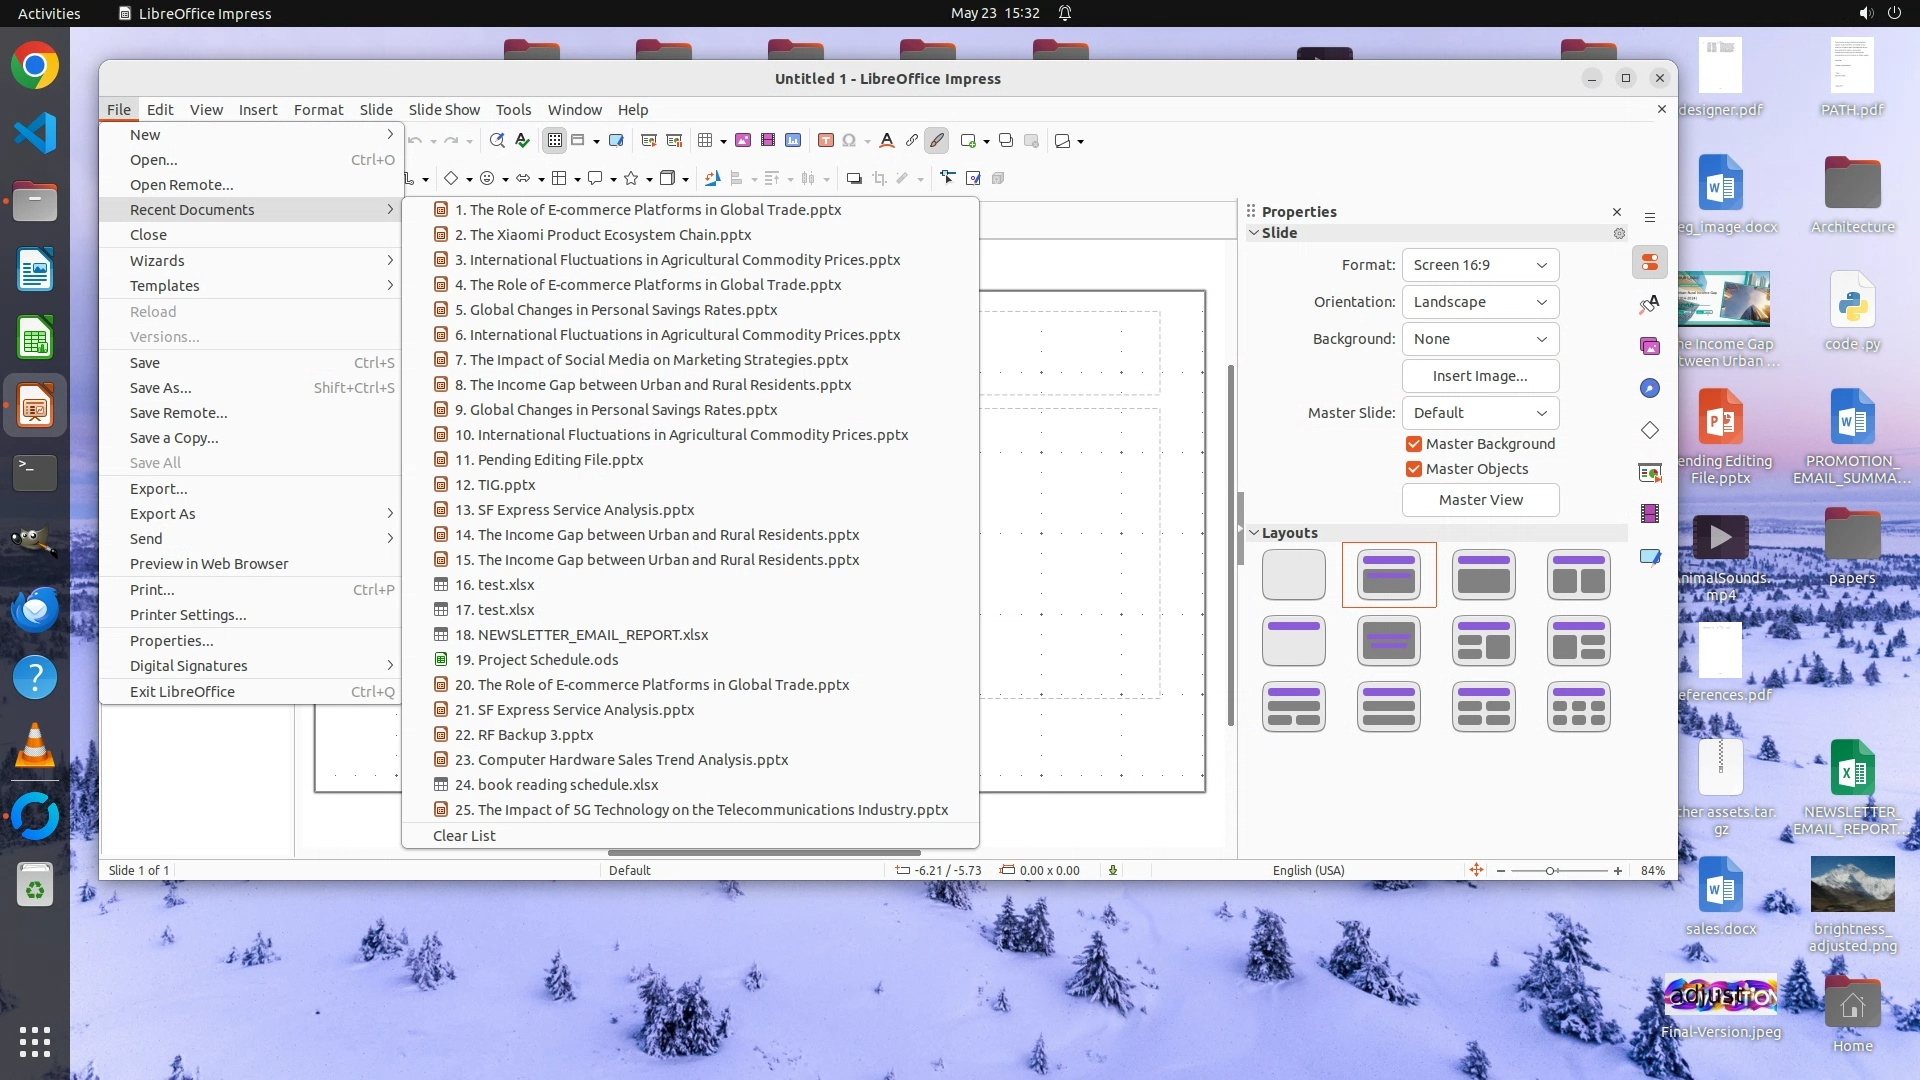The image size is (1920, 1080).
Task: Uncheck the Master Background checkbox
Action: point(1414,444)
